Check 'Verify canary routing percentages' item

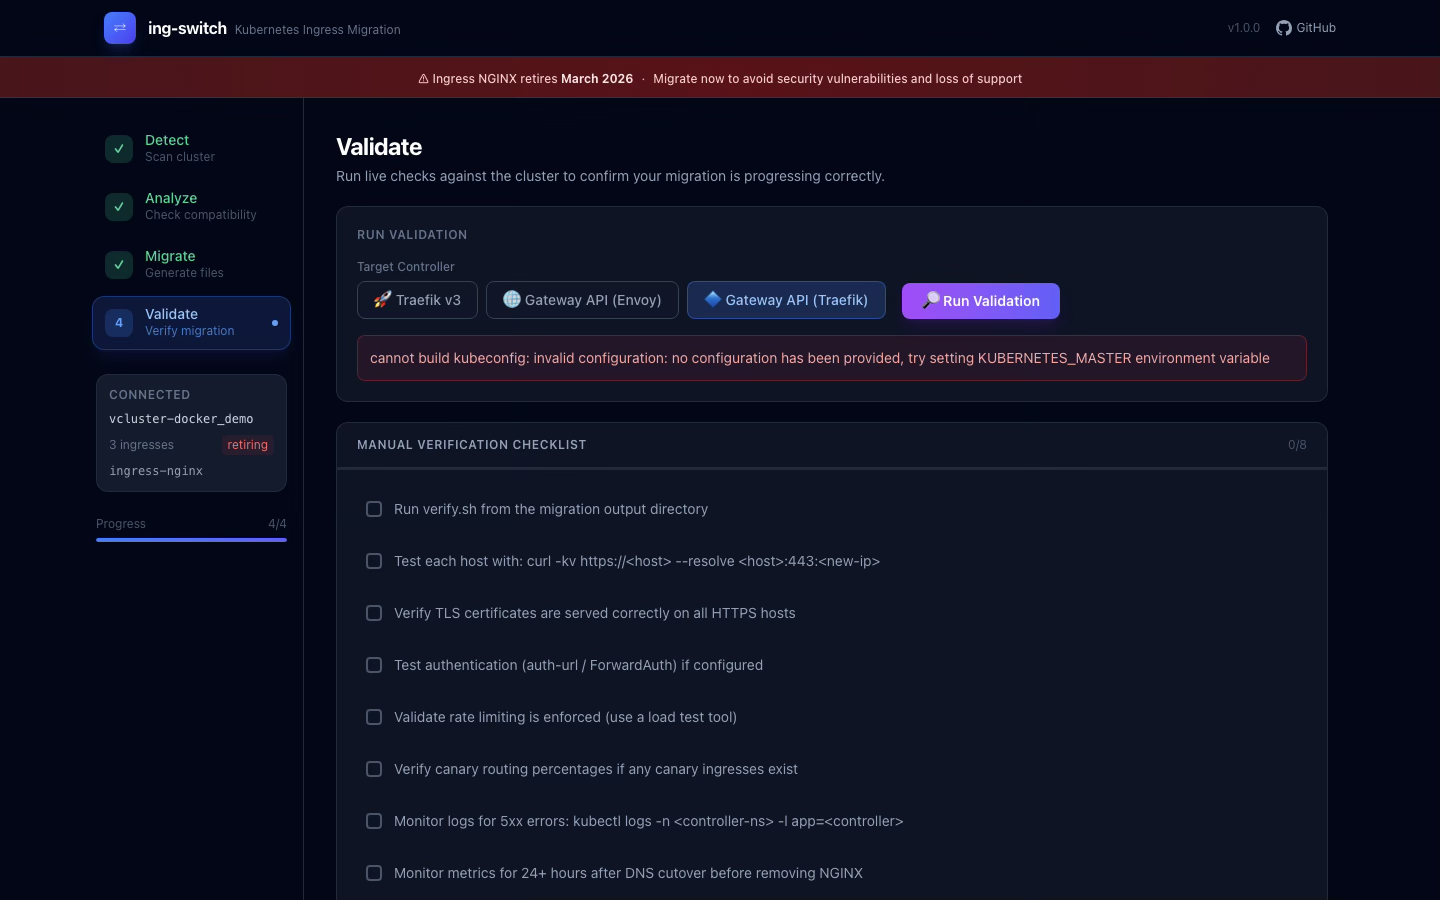pyautogui.click(x=374, y=769)
